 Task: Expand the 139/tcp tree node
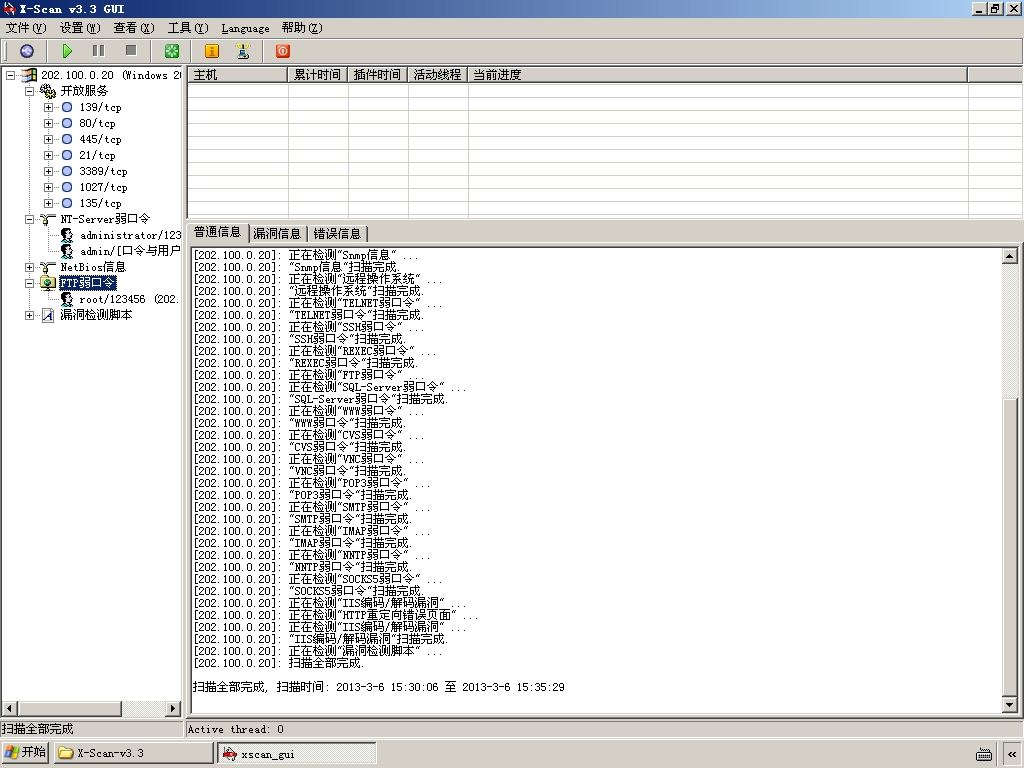[x=48, y=107]
